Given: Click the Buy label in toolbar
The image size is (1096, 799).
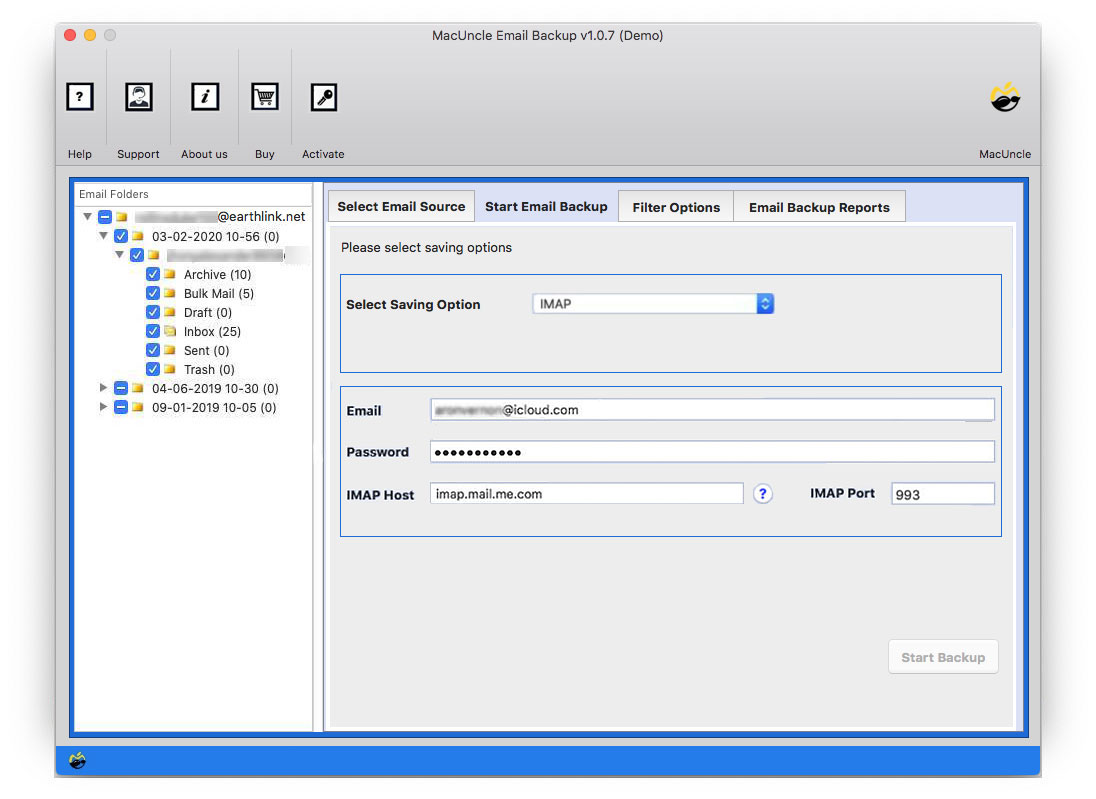Looking at the screenshot, I should pos(265,154).
